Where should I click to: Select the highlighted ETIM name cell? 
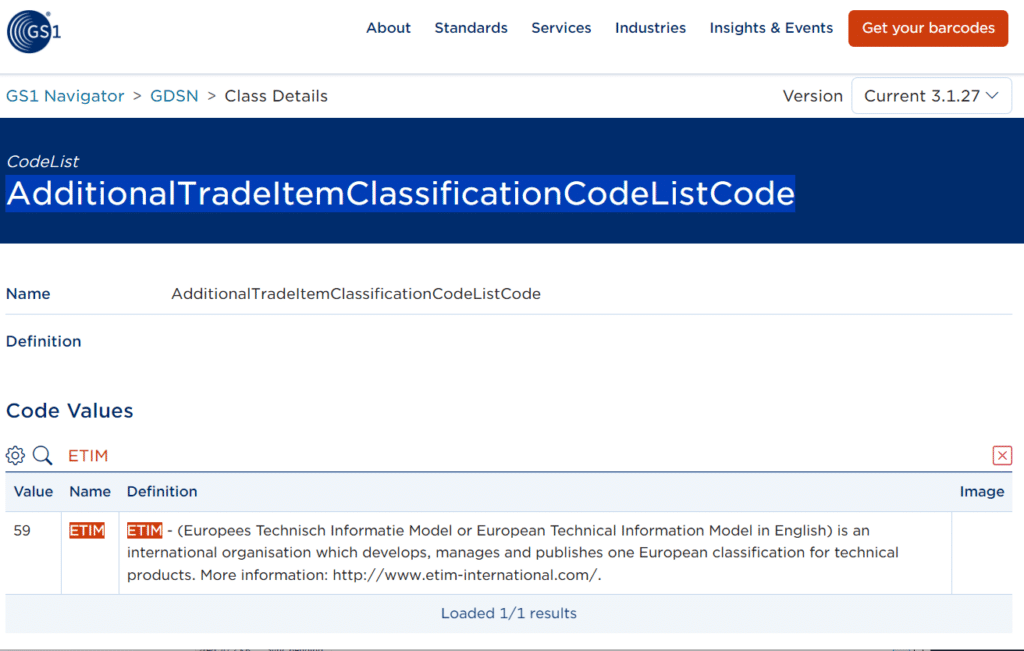[x=87, y=531]
